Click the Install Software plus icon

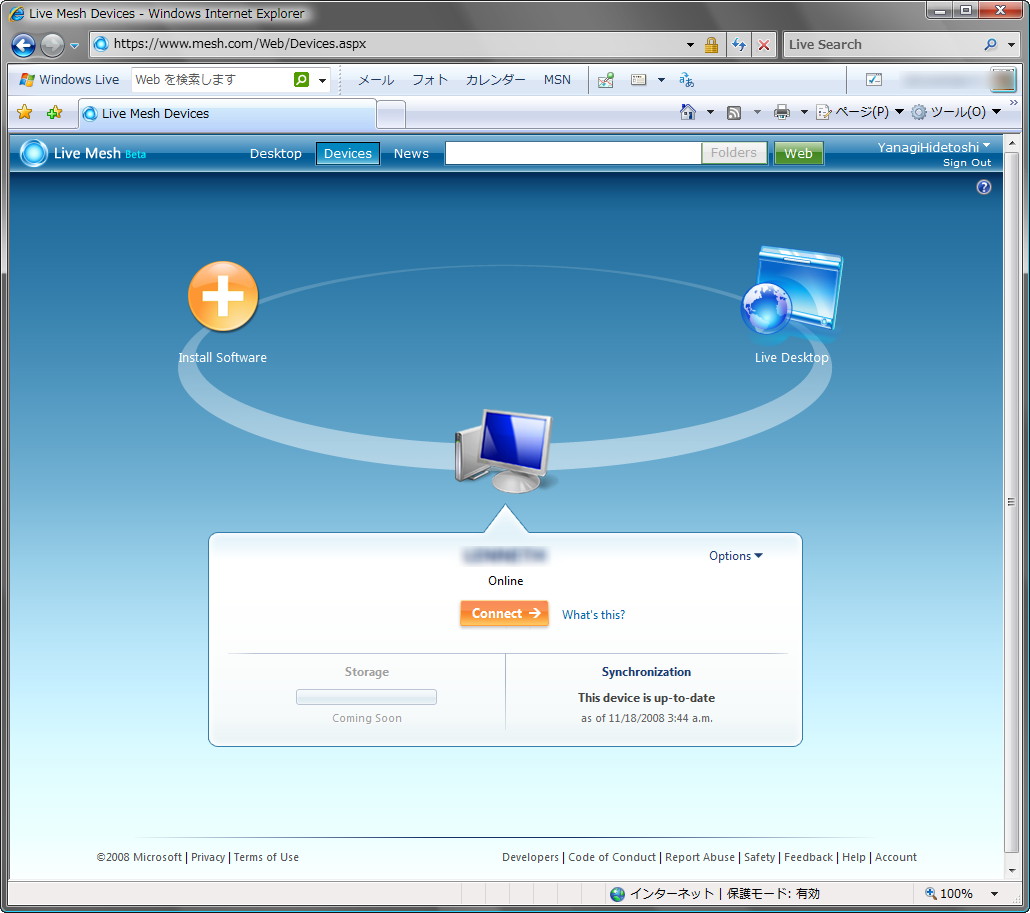pyautogui.click(x=223, y=296)
